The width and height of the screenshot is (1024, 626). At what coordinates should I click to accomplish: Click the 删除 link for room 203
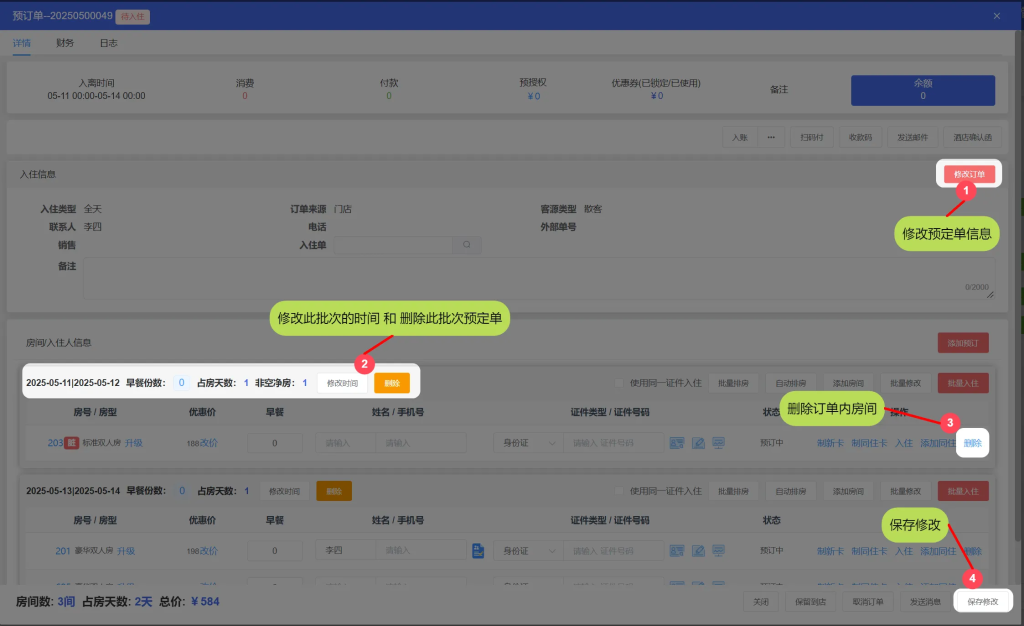click(972, 443)
